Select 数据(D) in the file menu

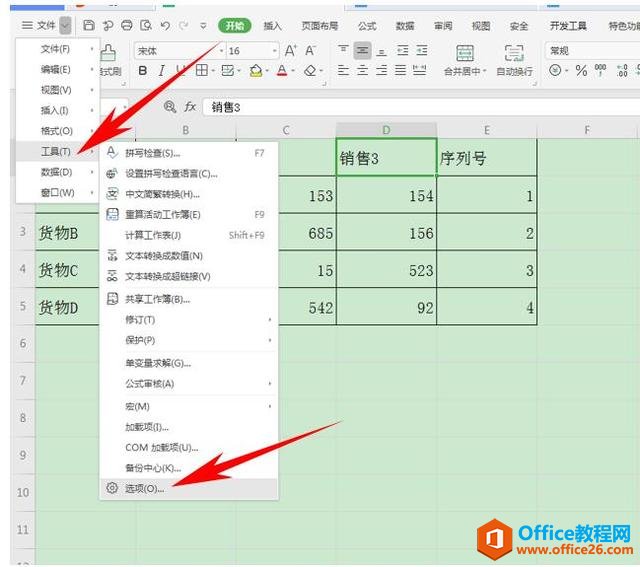click(x=58, y=172)
